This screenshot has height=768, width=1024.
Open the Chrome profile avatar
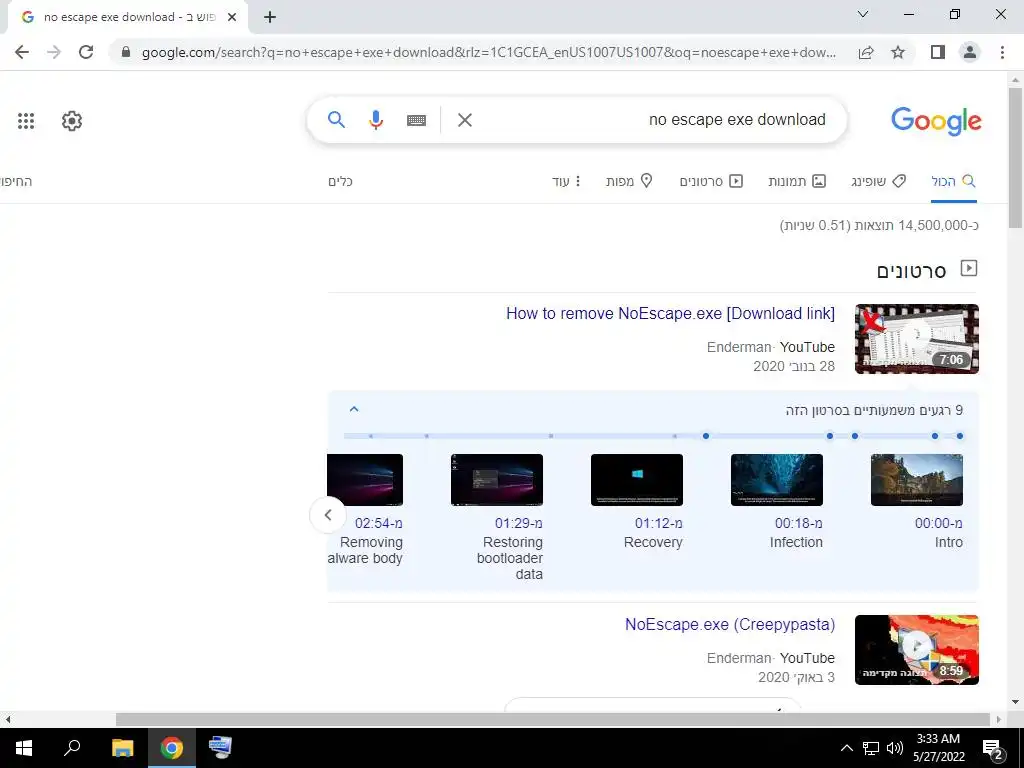[x=970, y=52]
